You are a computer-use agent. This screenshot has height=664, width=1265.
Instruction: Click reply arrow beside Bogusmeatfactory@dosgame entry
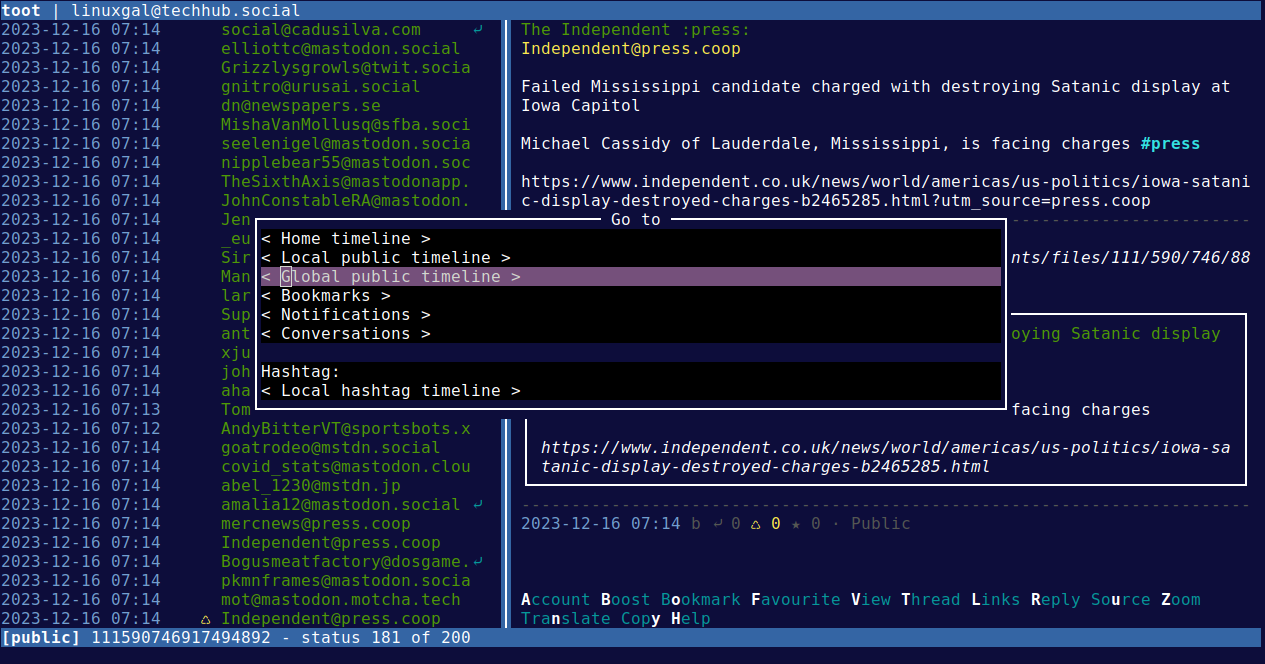(x=477, y=561)
